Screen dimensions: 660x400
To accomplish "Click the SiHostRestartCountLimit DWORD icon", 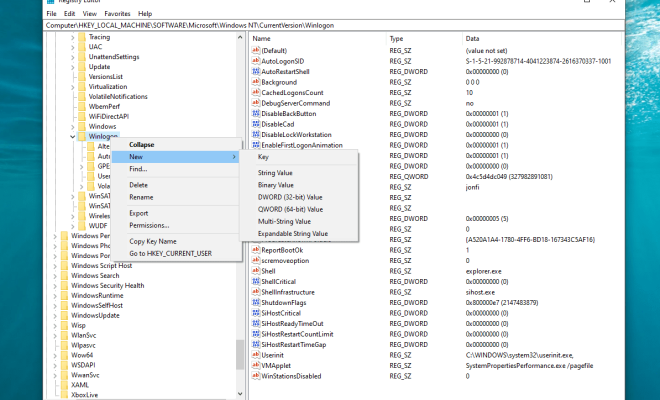I will click(255, 334).
